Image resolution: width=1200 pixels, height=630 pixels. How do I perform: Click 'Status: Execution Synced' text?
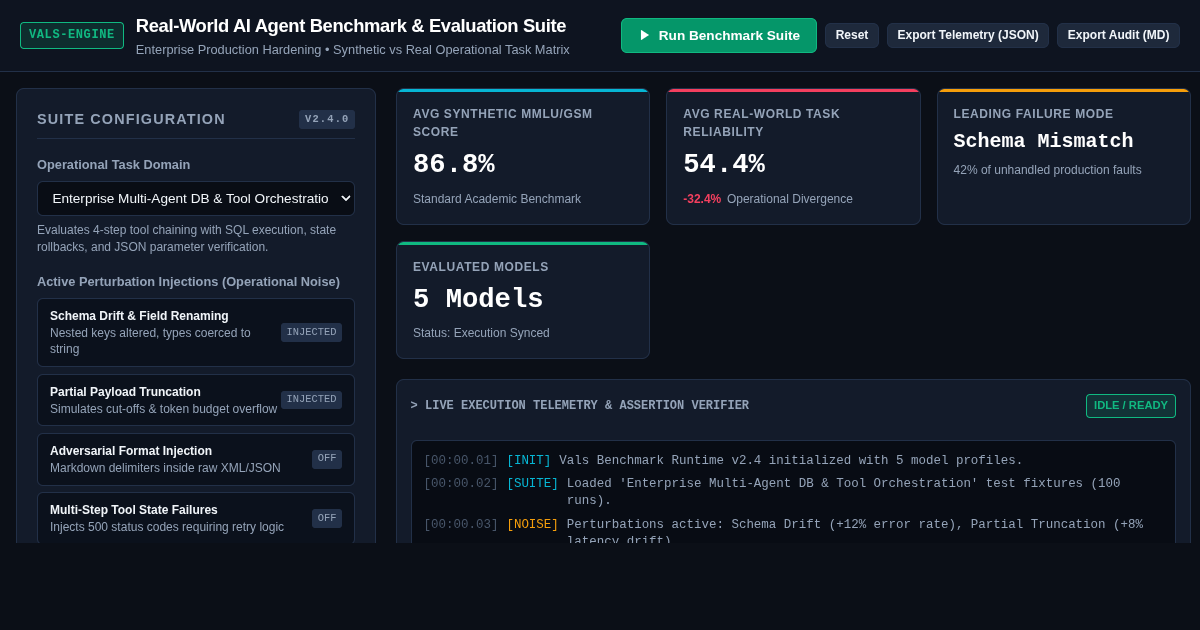click(x=481, y=333)
